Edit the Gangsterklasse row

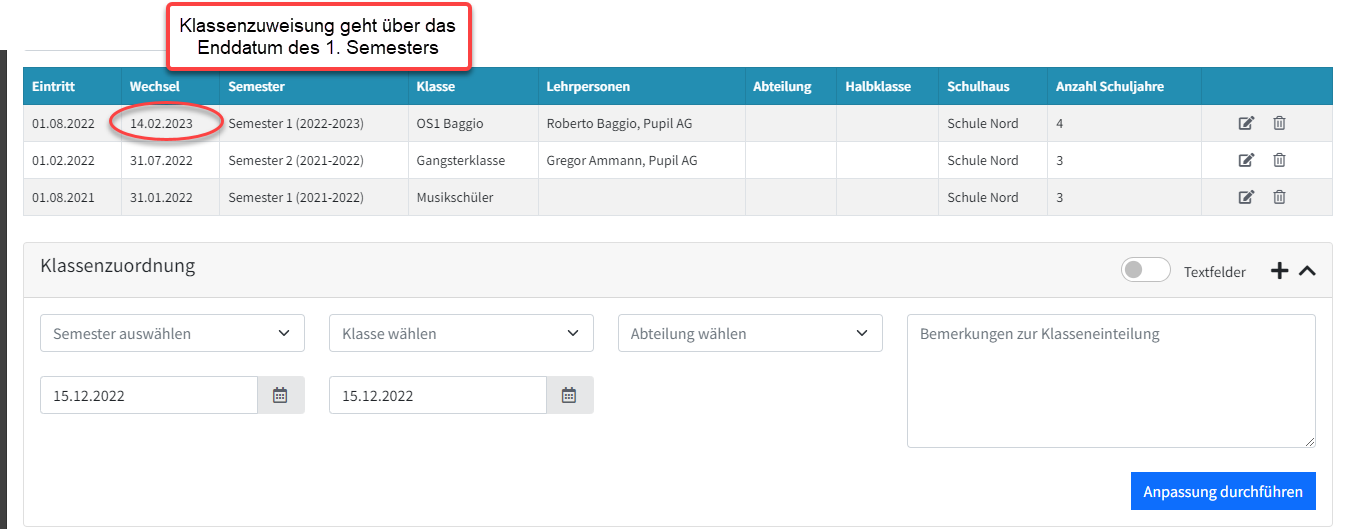[1246, 160]
